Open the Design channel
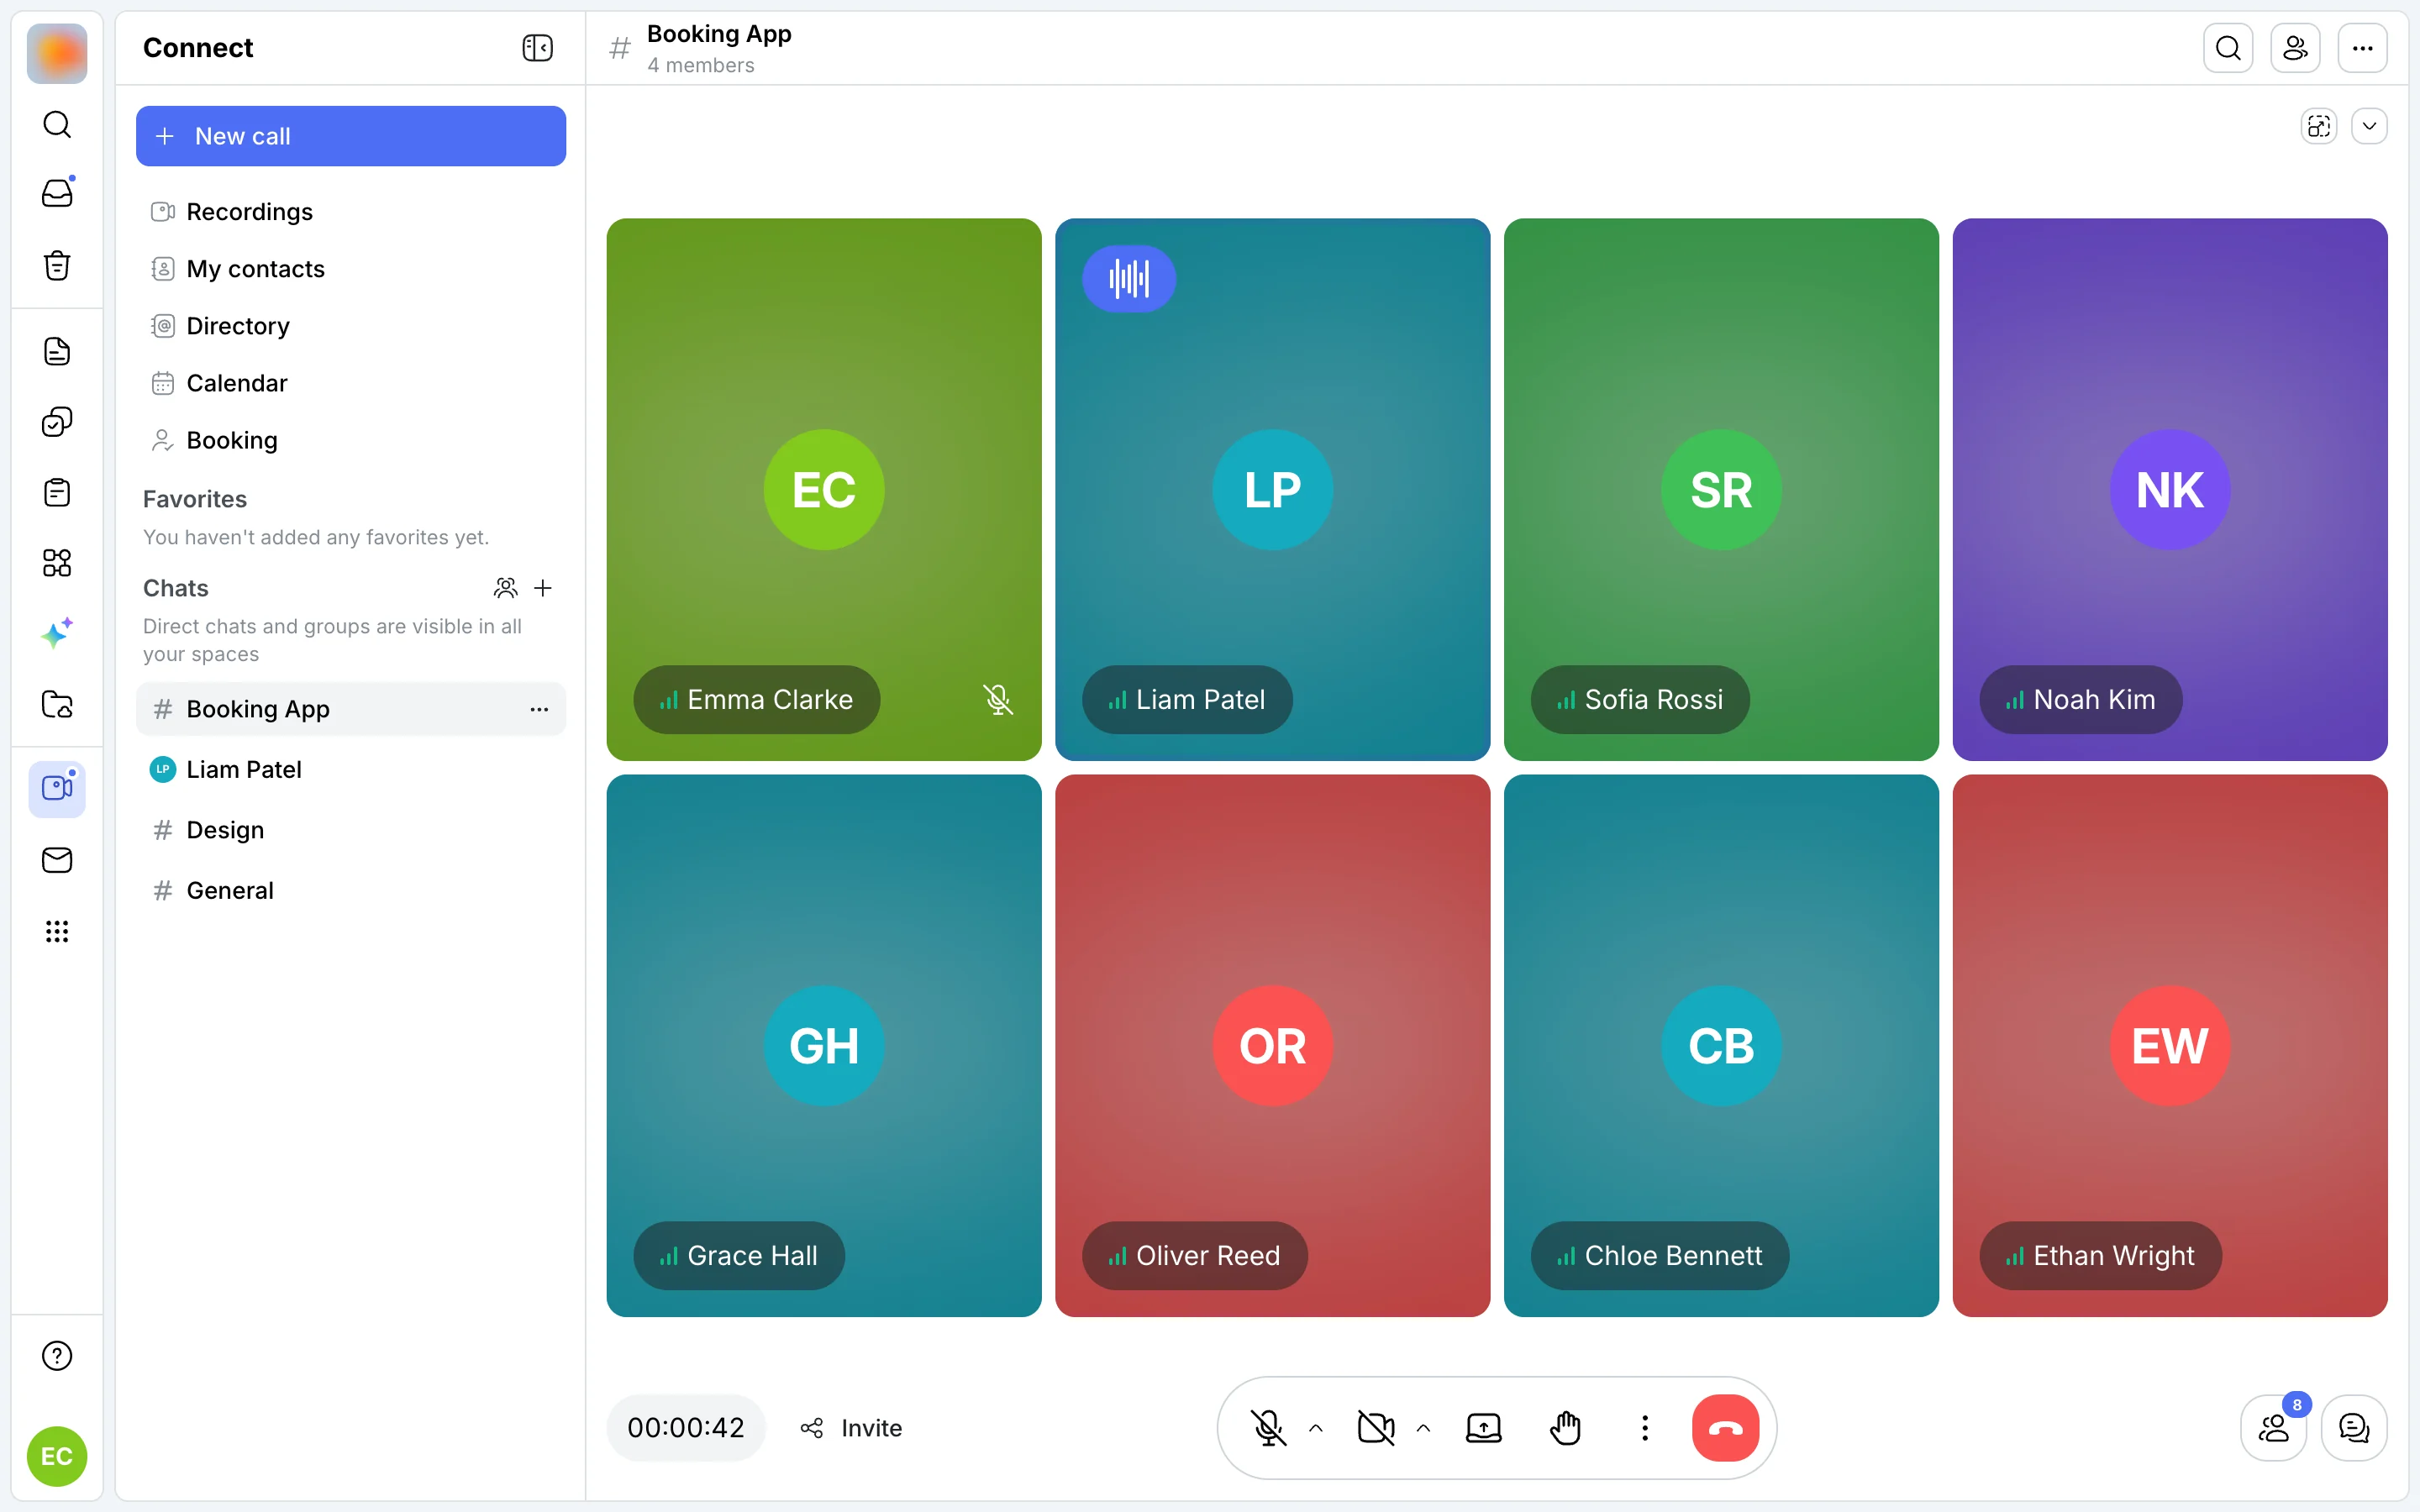Viewport: 2420px width, 1512px height. tap(351, 830)
